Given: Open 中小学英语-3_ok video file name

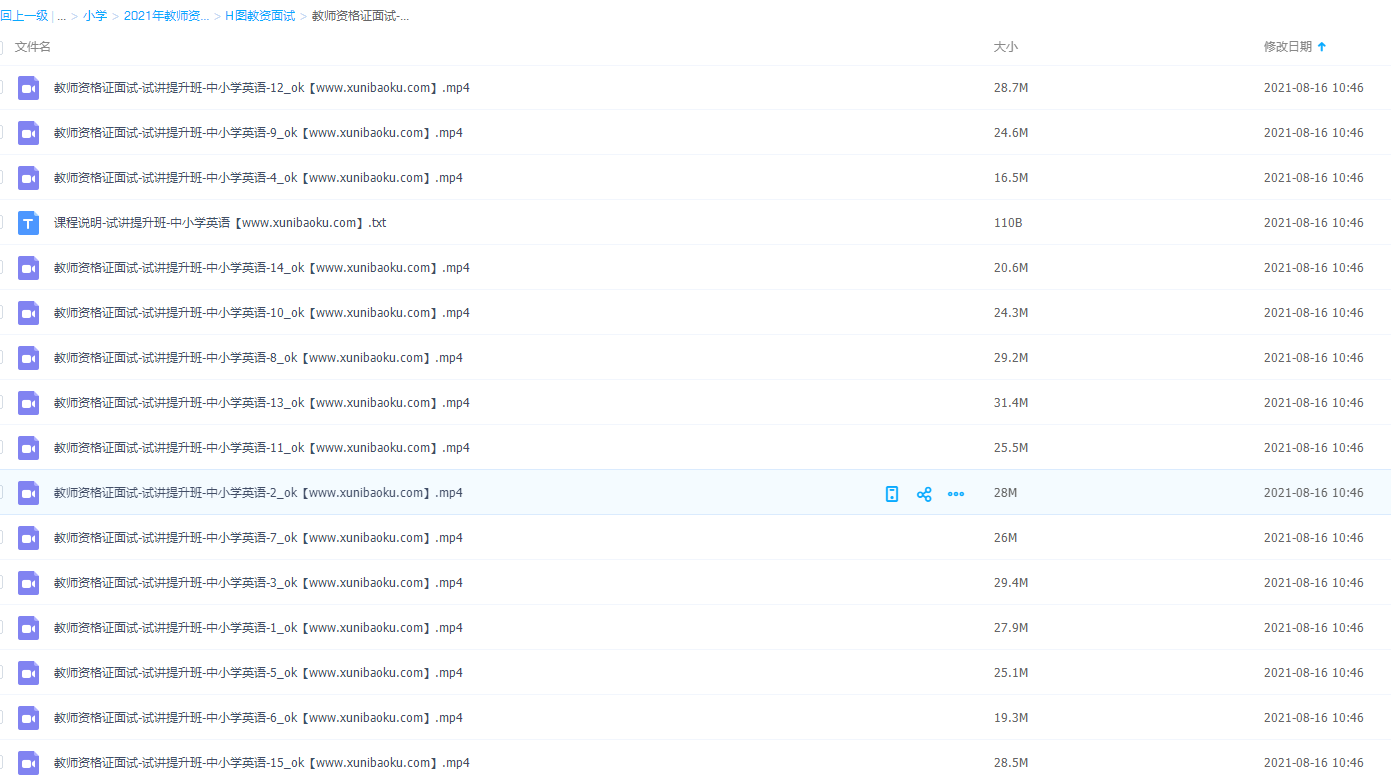Looking at the screenshot, I should point(258,583).
